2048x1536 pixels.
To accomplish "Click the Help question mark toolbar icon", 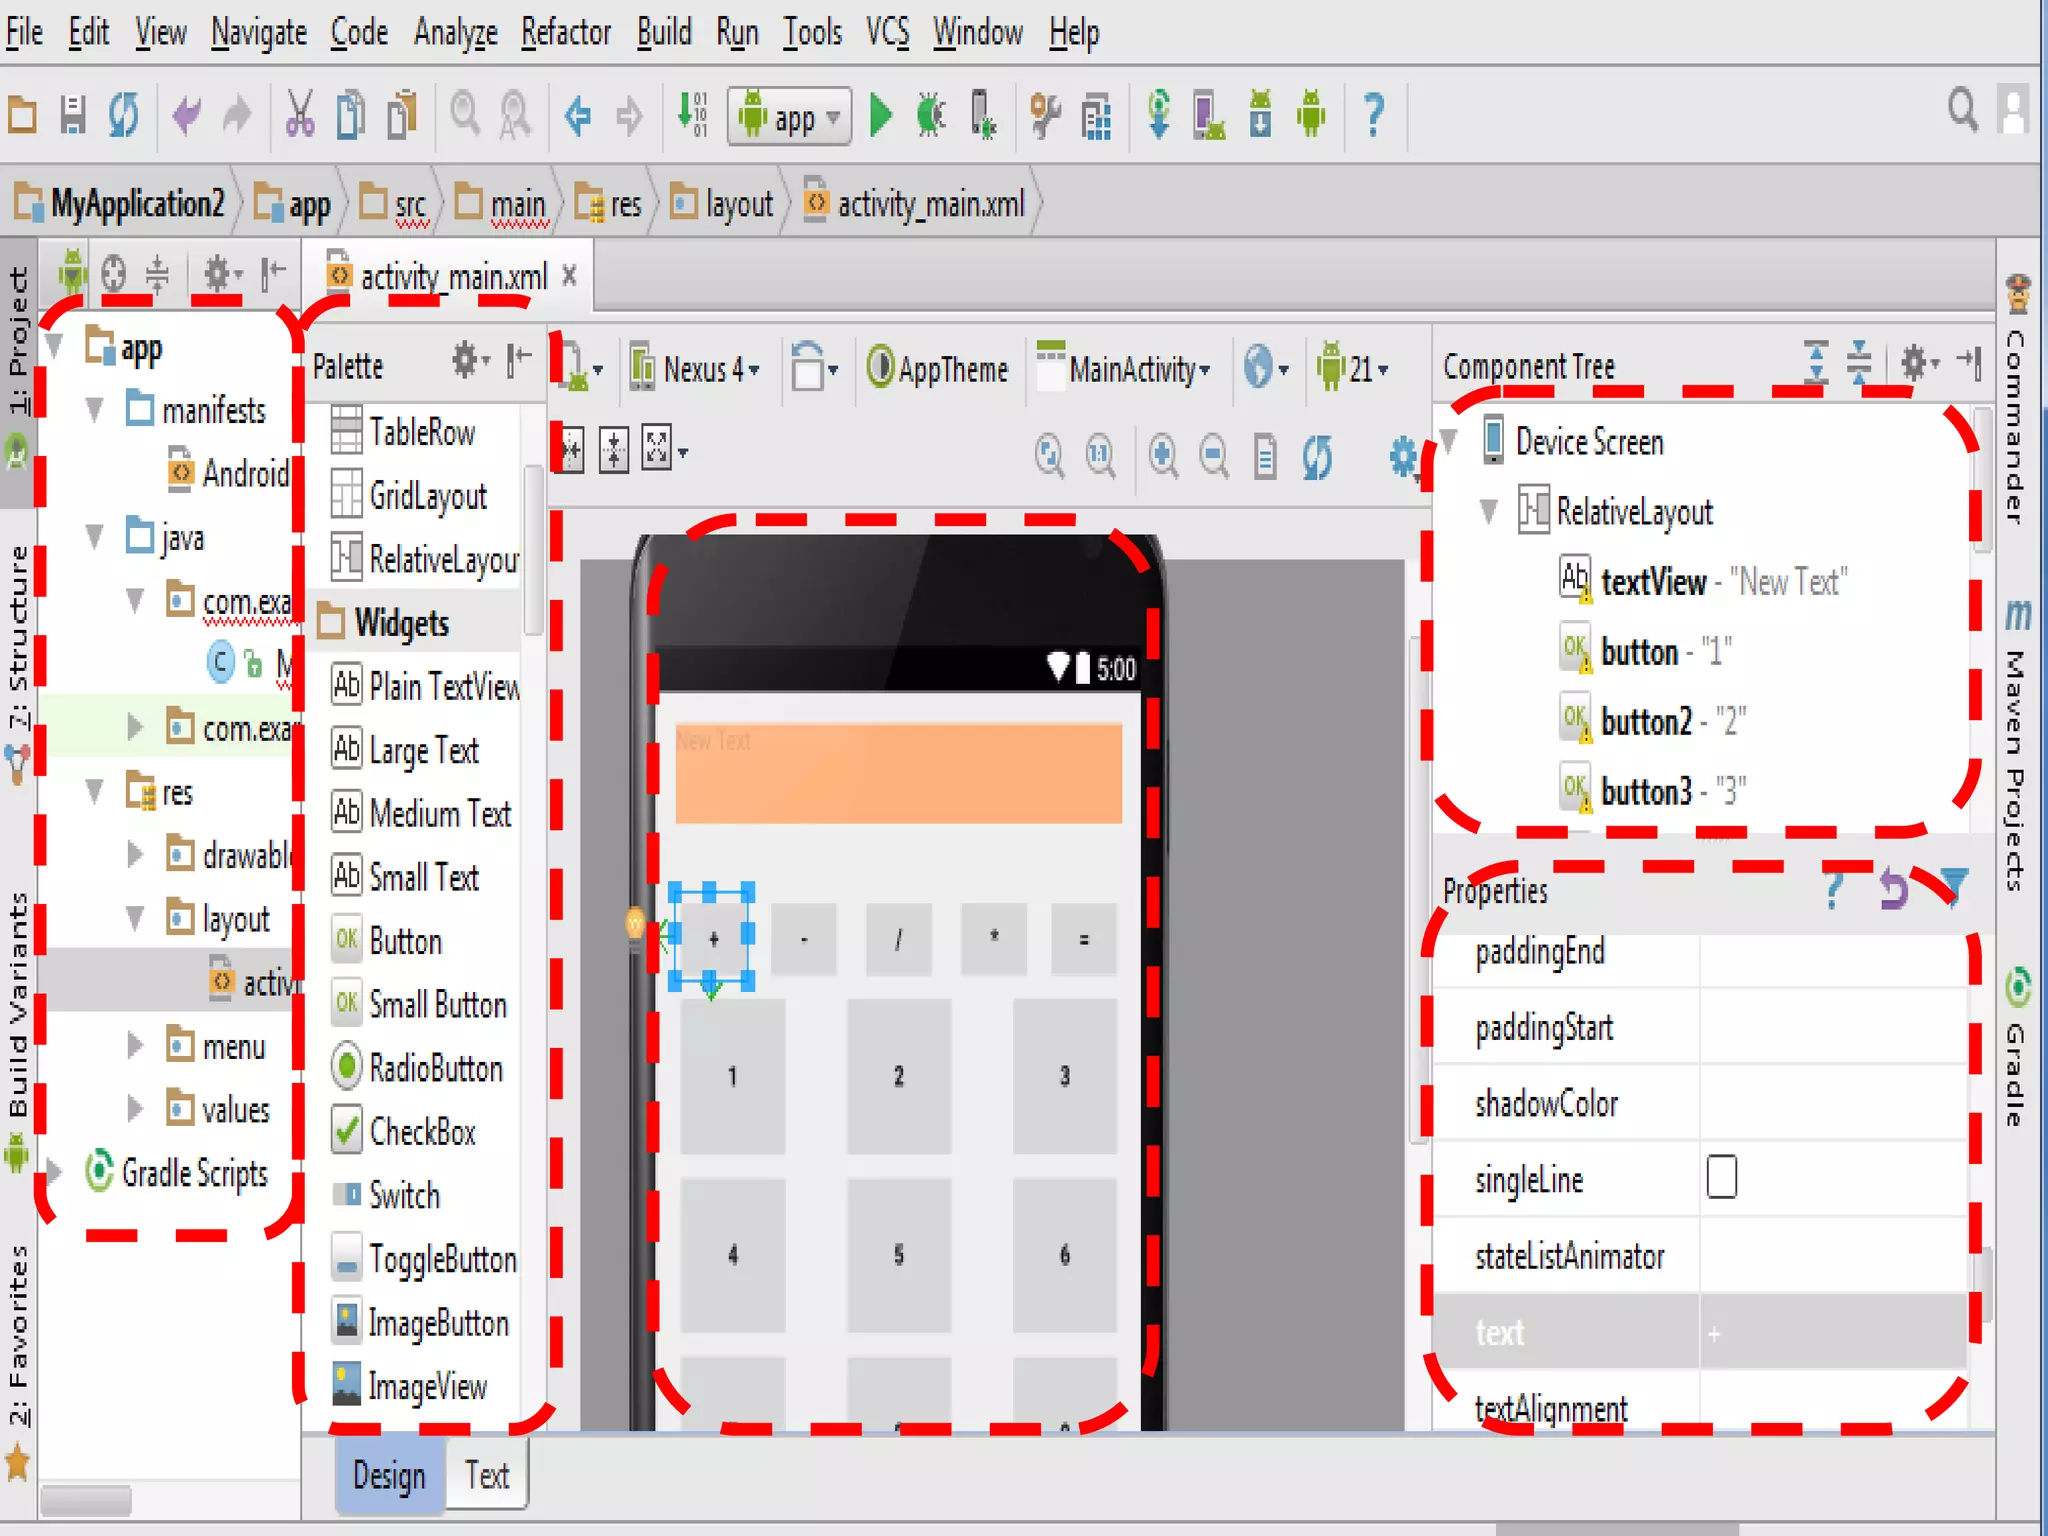I will click(x=1374, y=115).
